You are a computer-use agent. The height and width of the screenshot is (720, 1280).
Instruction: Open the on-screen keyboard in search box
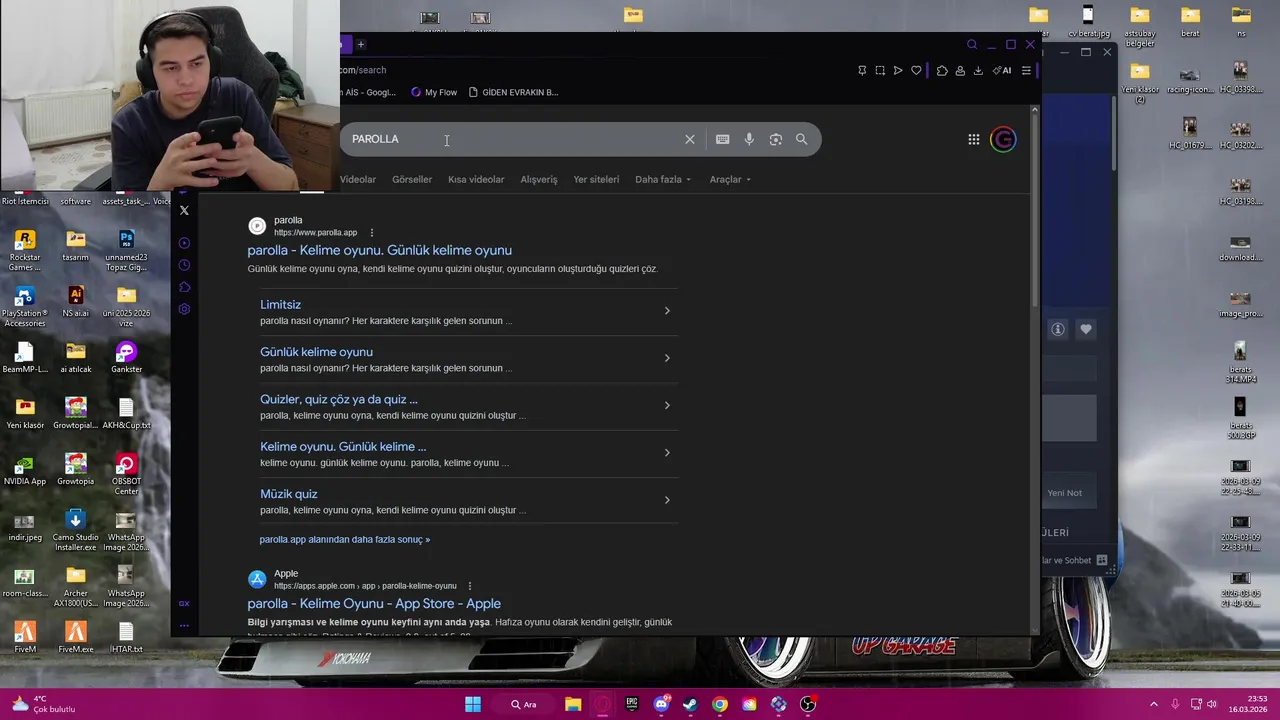[722, 140]
